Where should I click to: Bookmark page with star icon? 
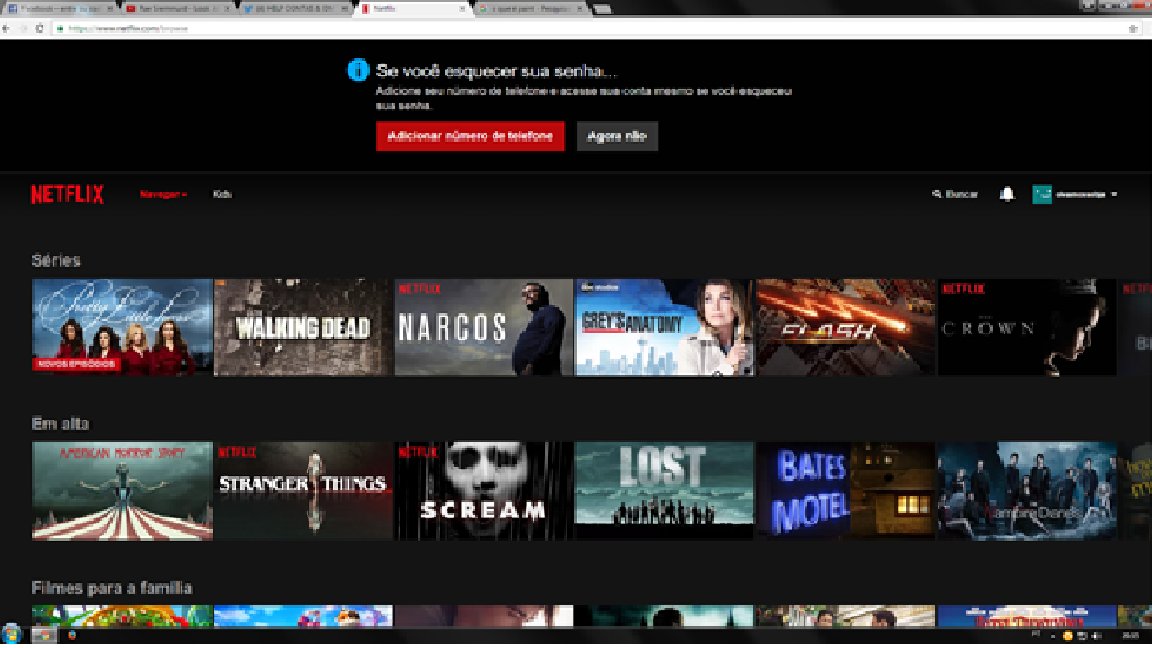coord(1134,29)
